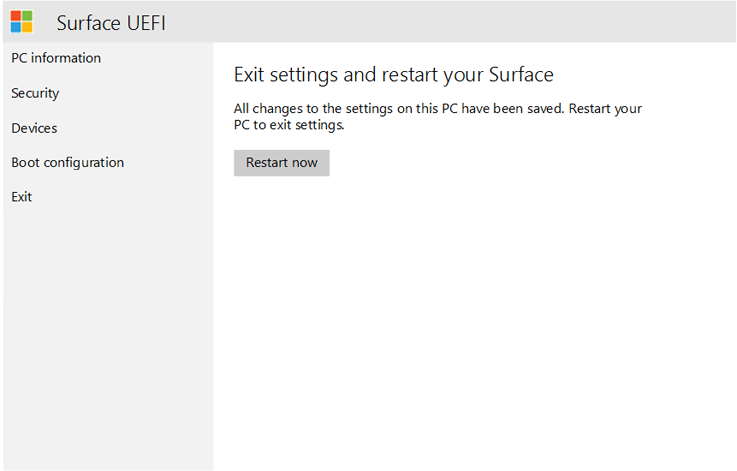Image resolution: width=737 pixels, height=471 pixels.
Task: Click the yellow square of Microsoft logo
Action: point(27,27)
